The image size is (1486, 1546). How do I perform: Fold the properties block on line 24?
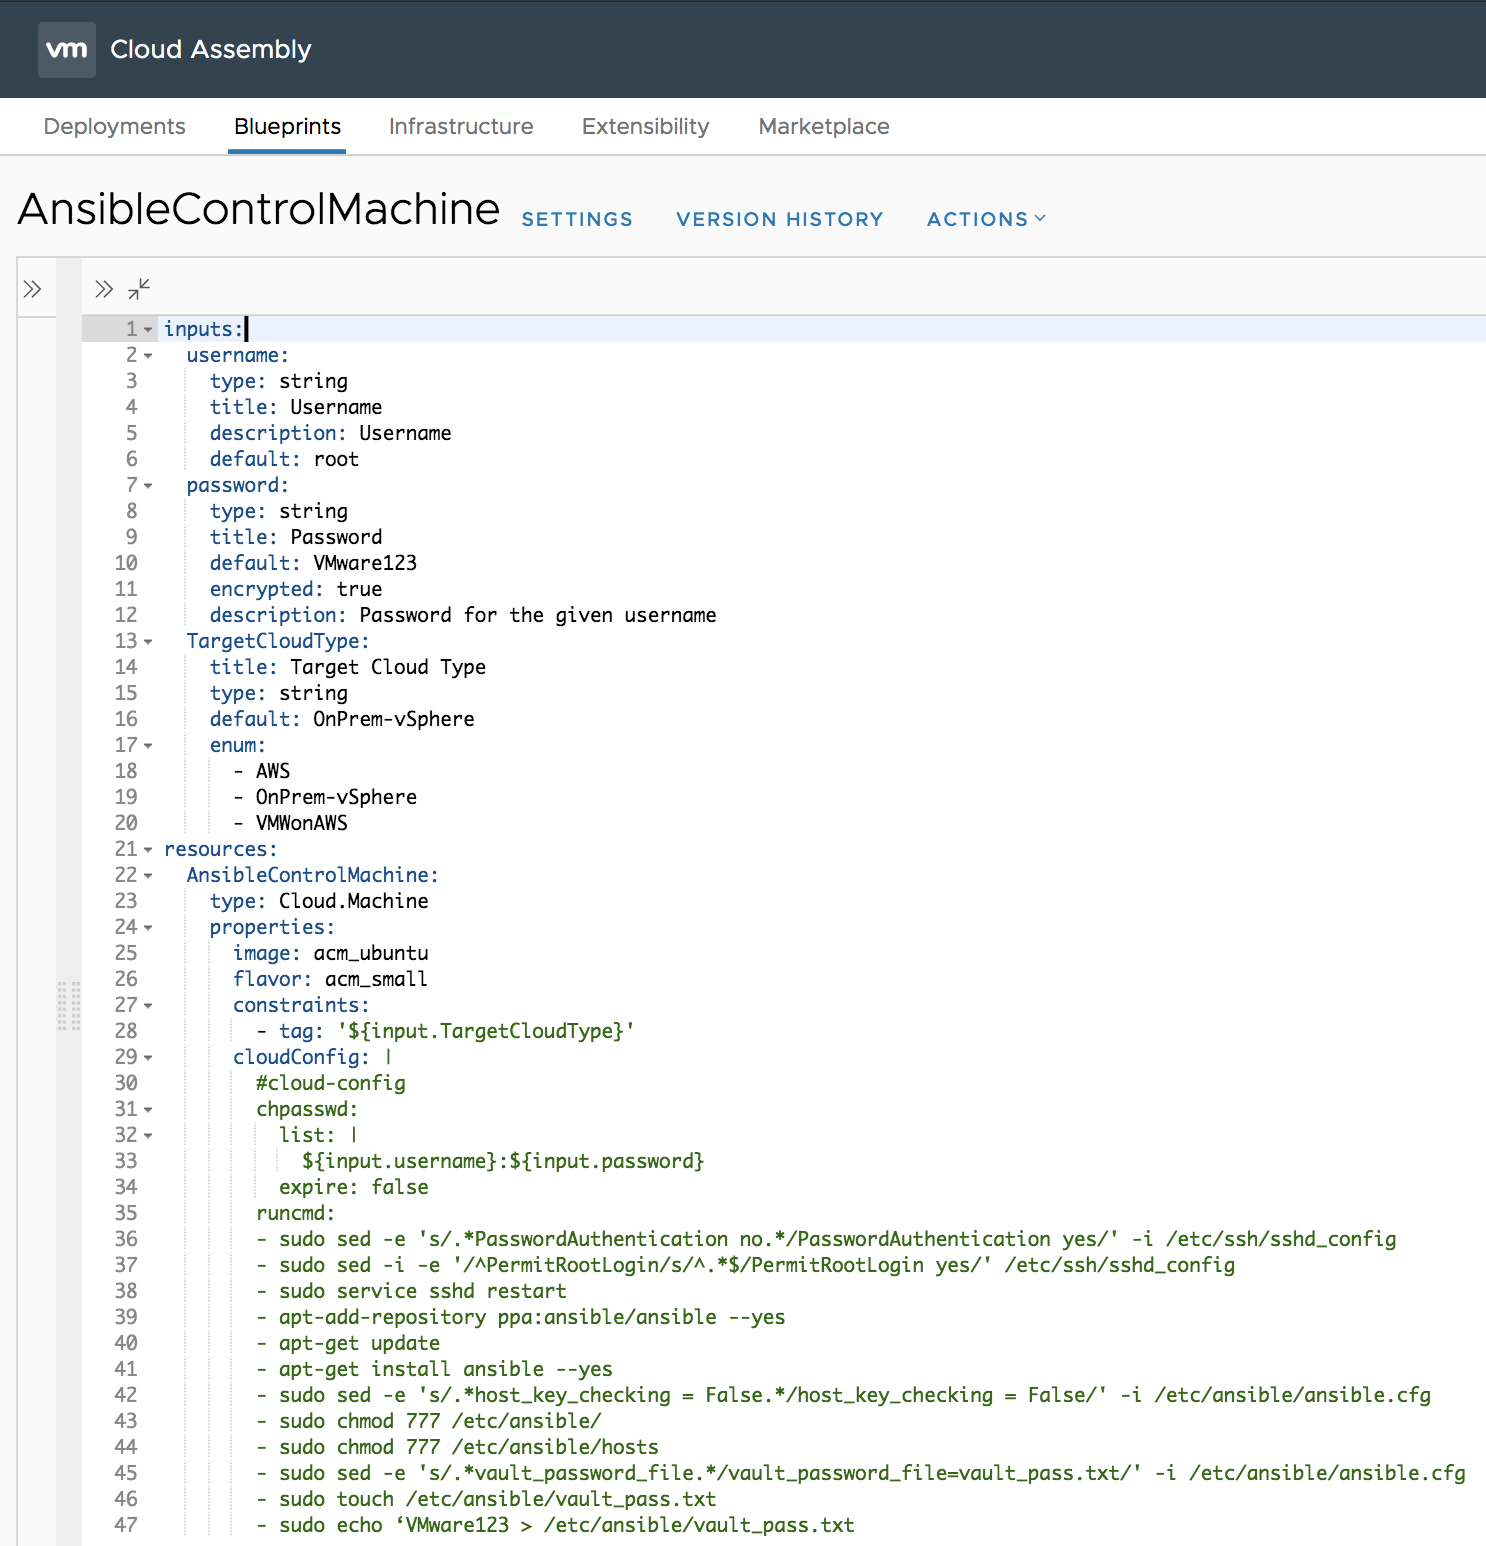(148, 928)
